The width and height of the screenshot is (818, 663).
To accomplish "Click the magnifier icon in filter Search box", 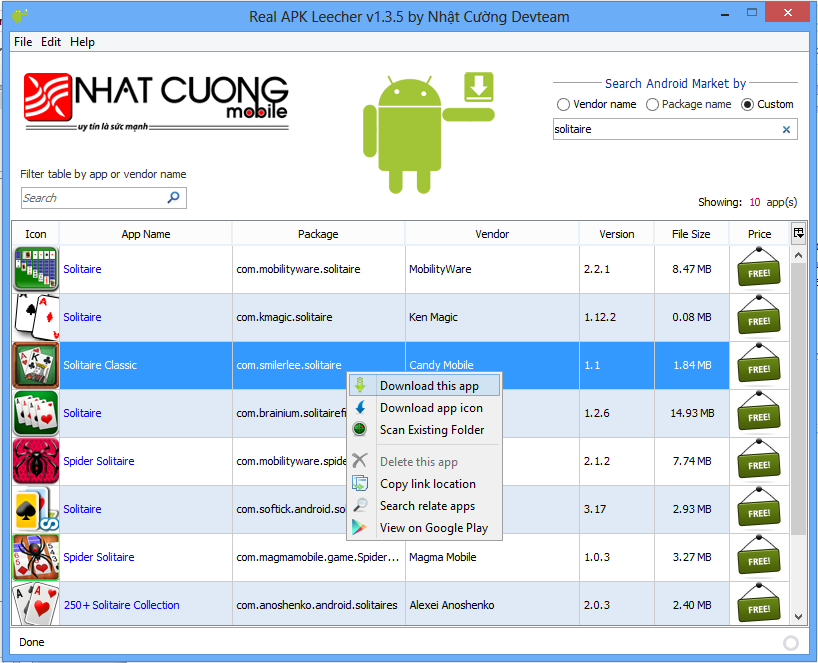I will 173,198.
